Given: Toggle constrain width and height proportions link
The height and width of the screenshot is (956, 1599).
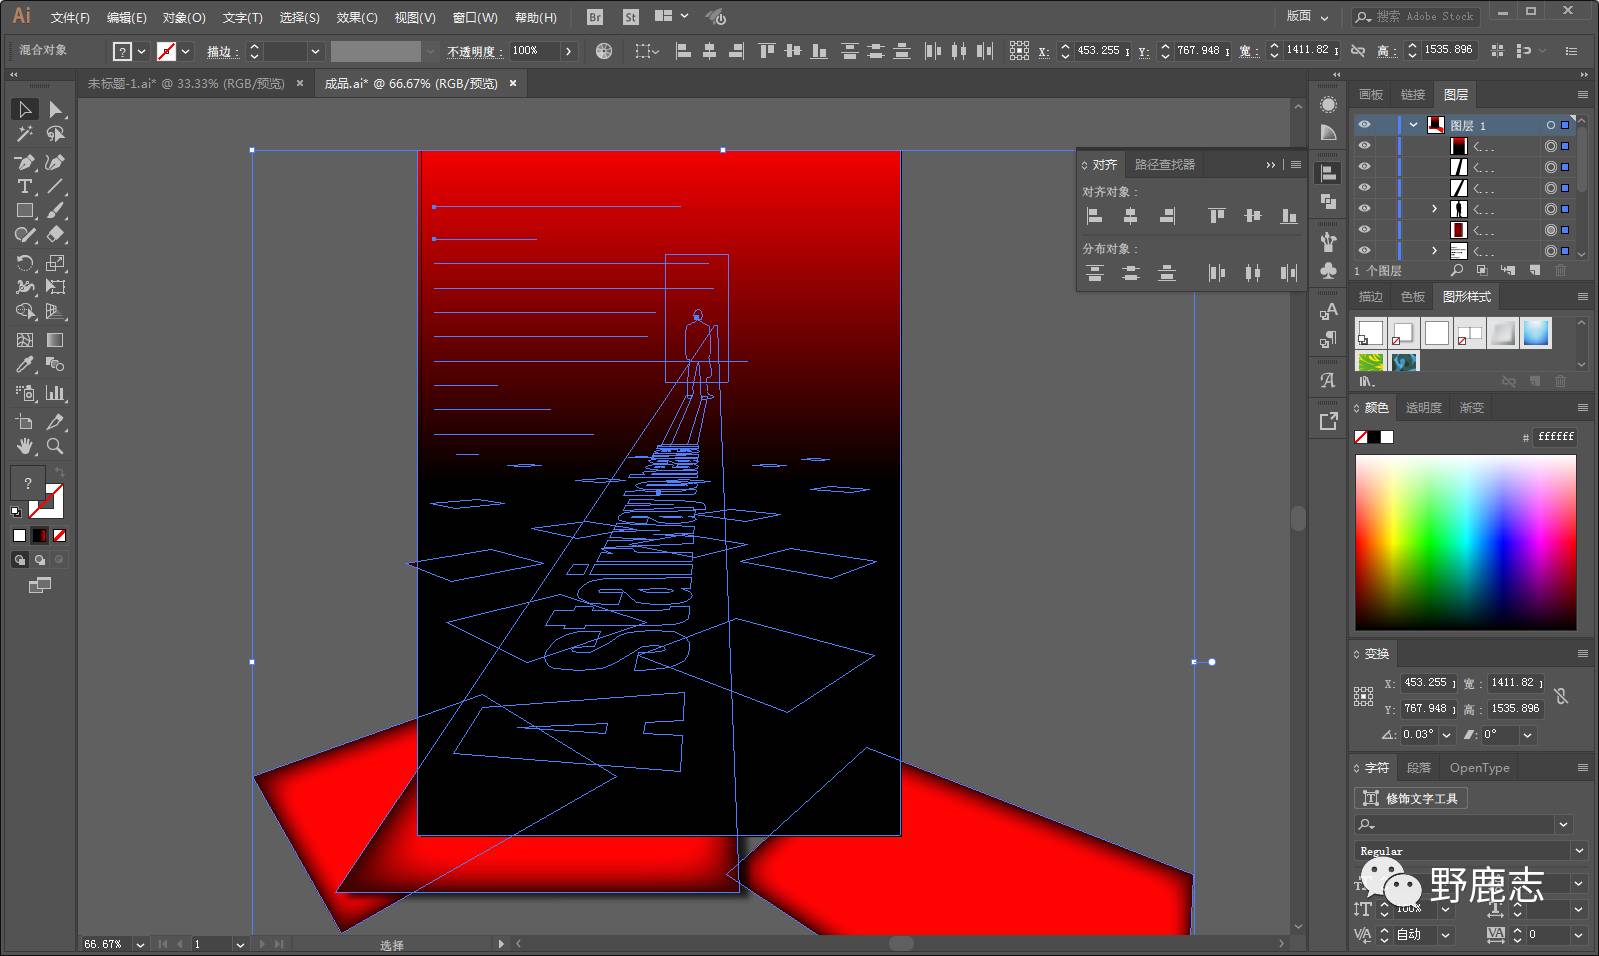Looking at the screenshot, I should [1358, 50].
